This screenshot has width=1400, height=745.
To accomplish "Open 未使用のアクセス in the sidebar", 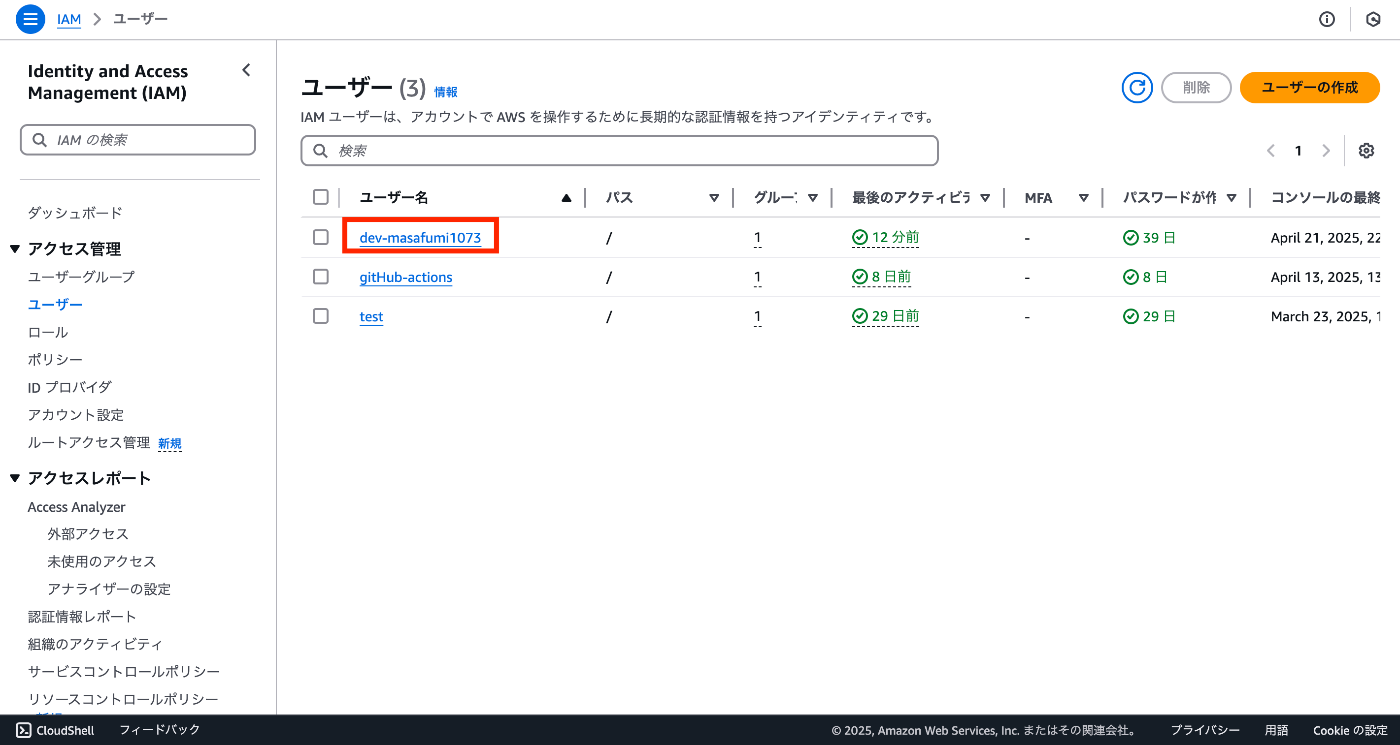I will pyautogui.click(x=102, y=561).
